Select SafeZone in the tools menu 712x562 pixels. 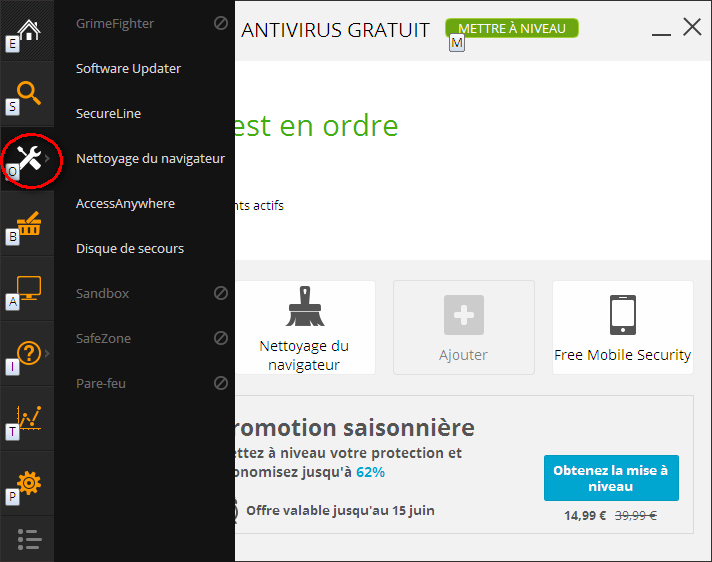[104, 338]
